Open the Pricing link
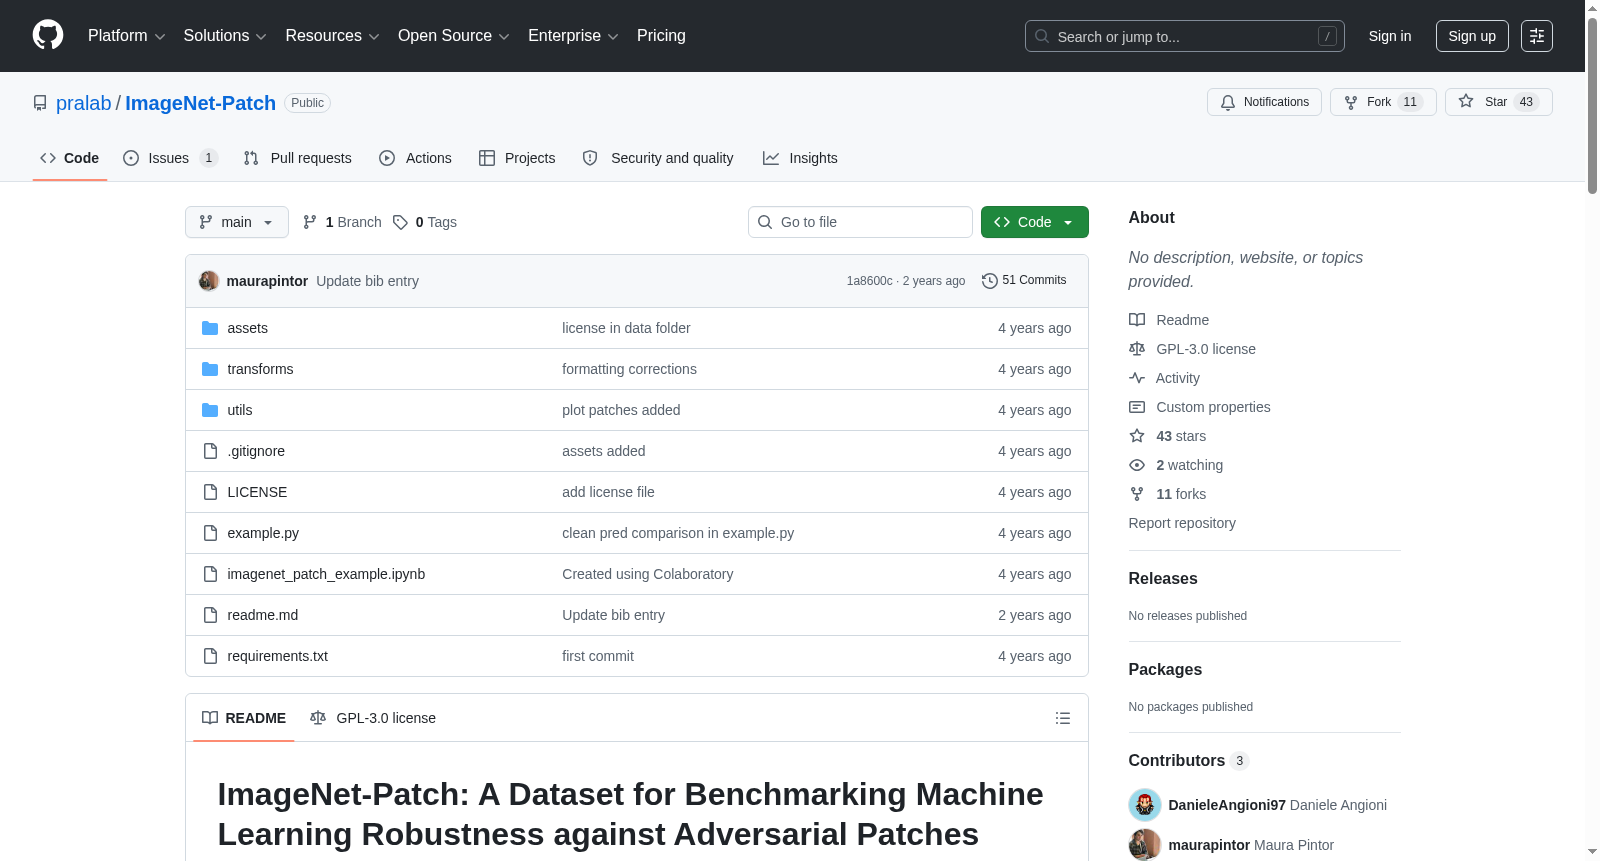The width and height of the screenshot is (1600, 861). tap(661, 36)
